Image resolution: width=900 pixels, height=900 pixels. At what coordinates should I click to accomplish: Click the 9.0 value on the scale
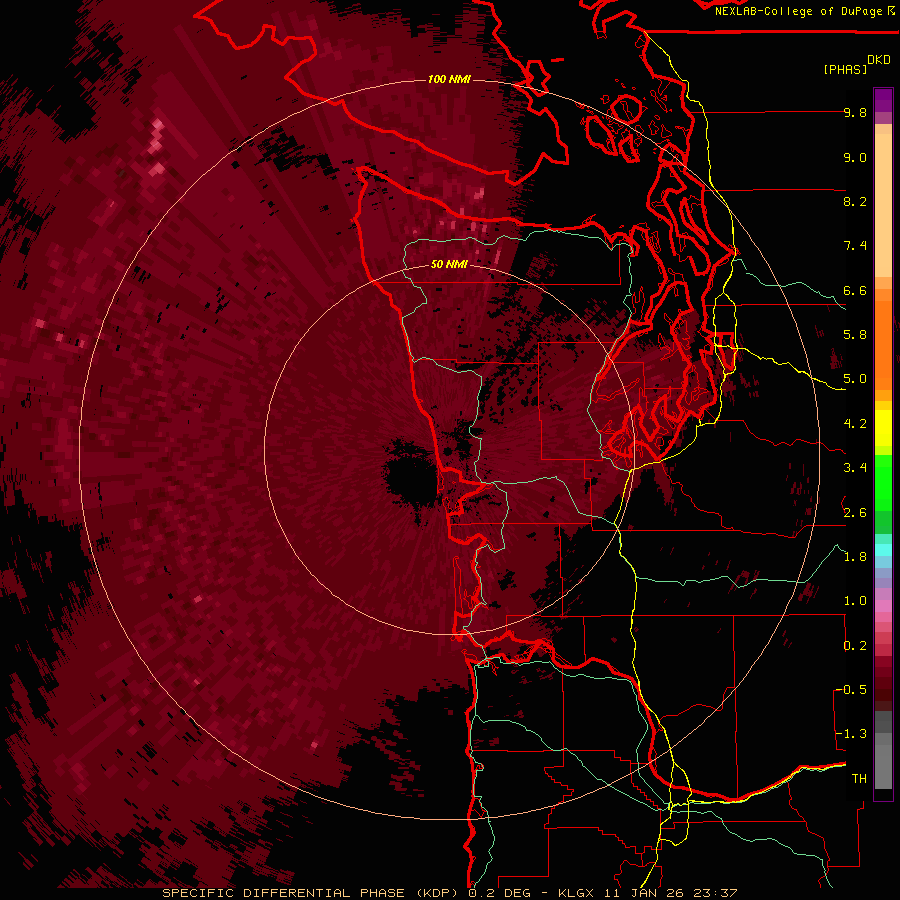click(x=855, y=157)
